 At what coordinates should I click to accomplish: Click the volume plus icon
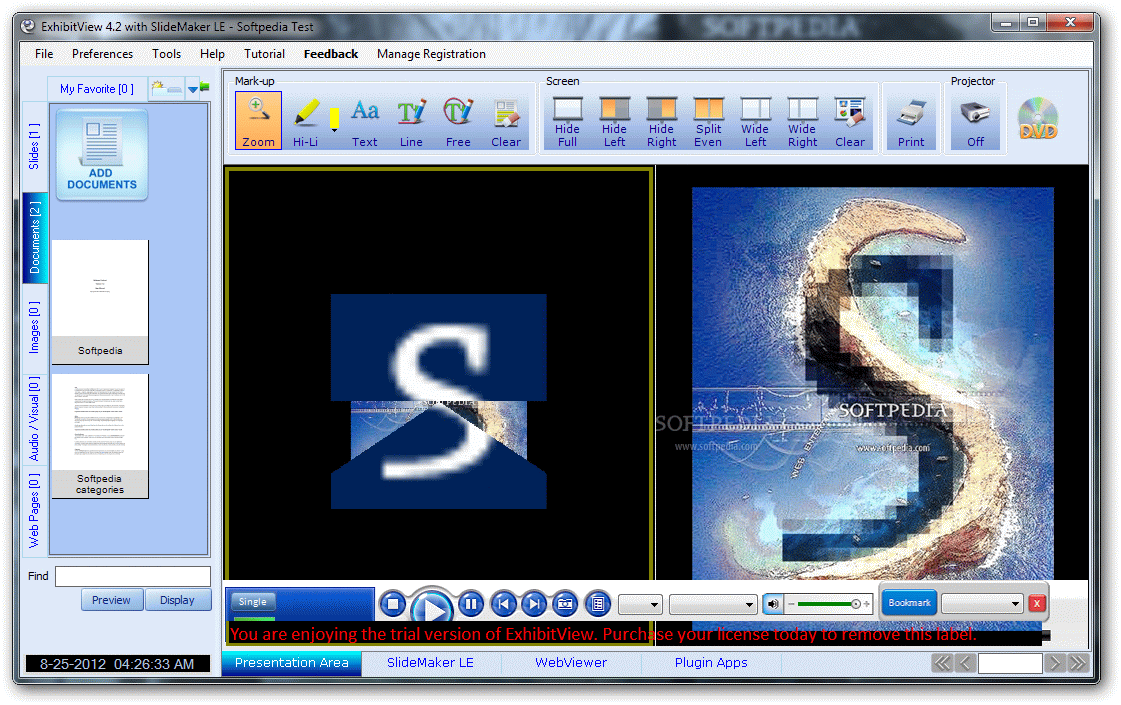coord(866,604)
